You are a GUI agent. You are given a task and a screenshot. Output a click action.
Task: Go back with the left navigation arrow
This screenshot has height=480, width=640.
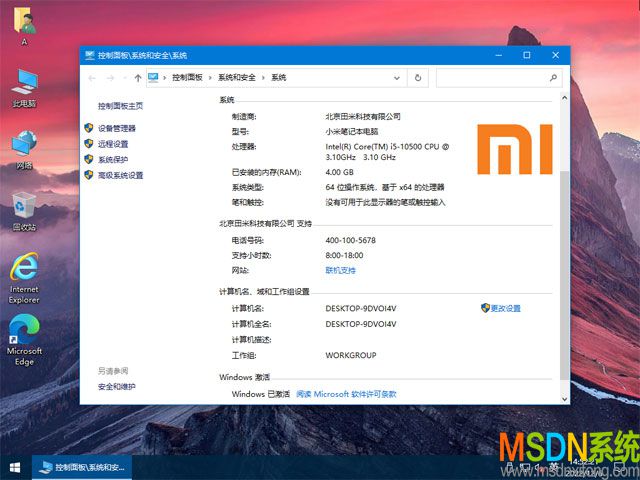(x=92, y=78)
